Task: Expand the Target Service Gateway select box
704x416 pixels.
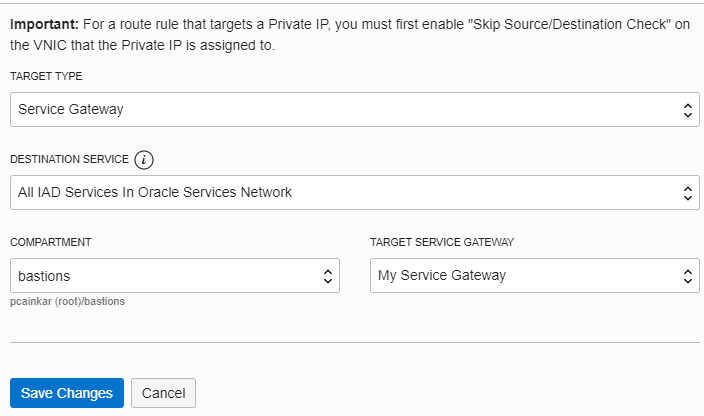Action: tap(534, 276)
